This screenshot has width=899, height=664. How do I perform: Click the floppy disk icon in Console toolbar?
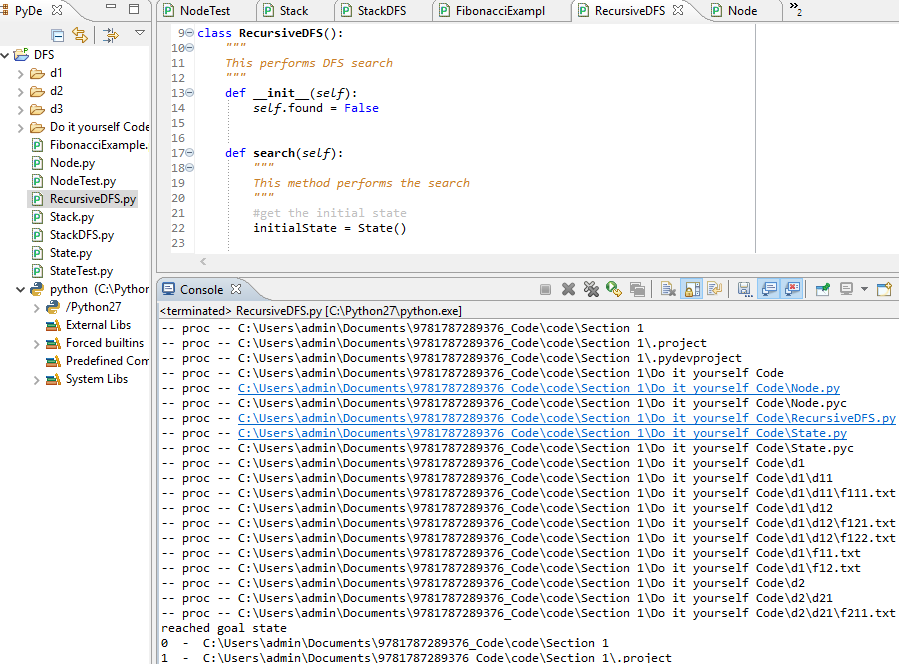tap(745, 290)
